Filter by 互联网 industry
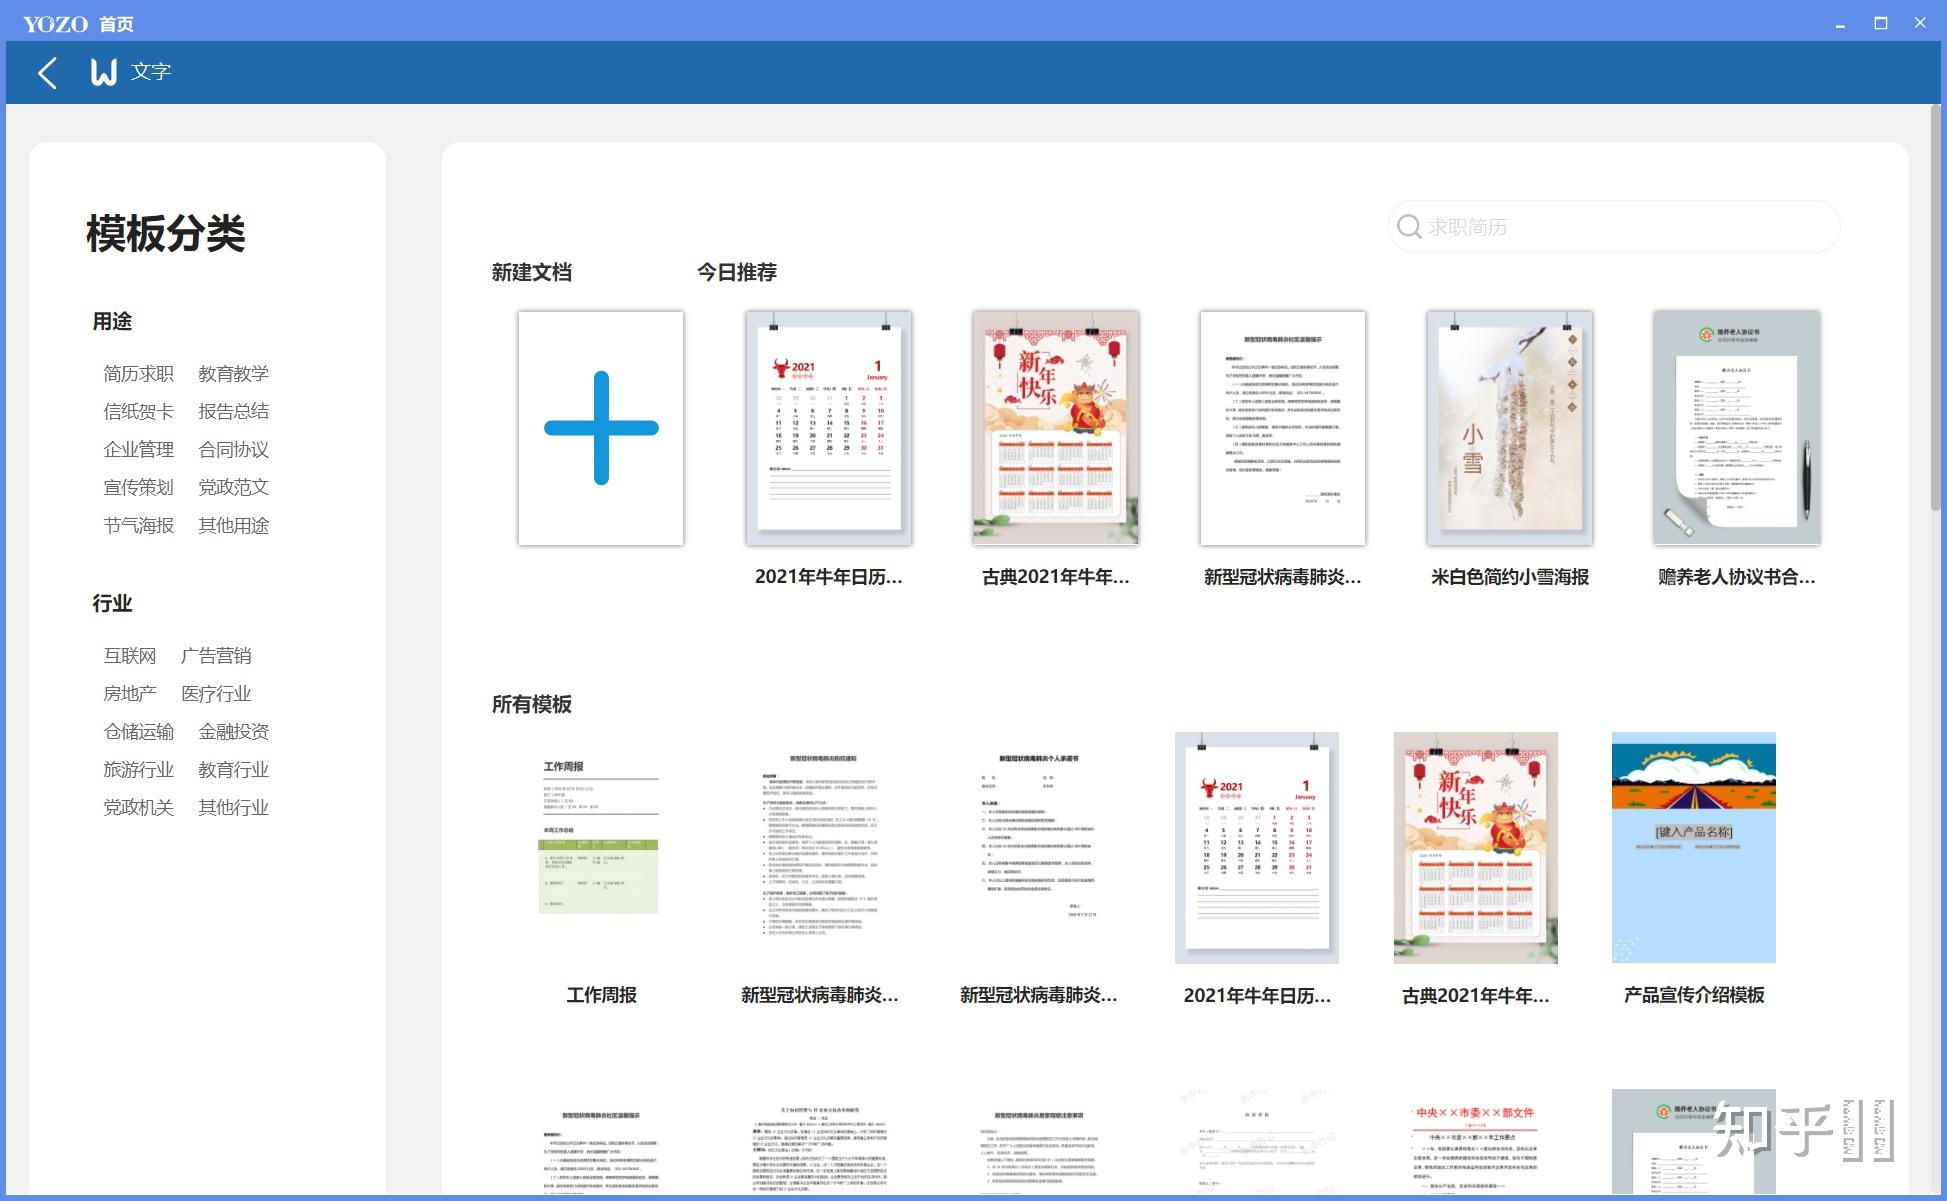This screenshot has height=1201, width=1947. (x=130, y=656)
